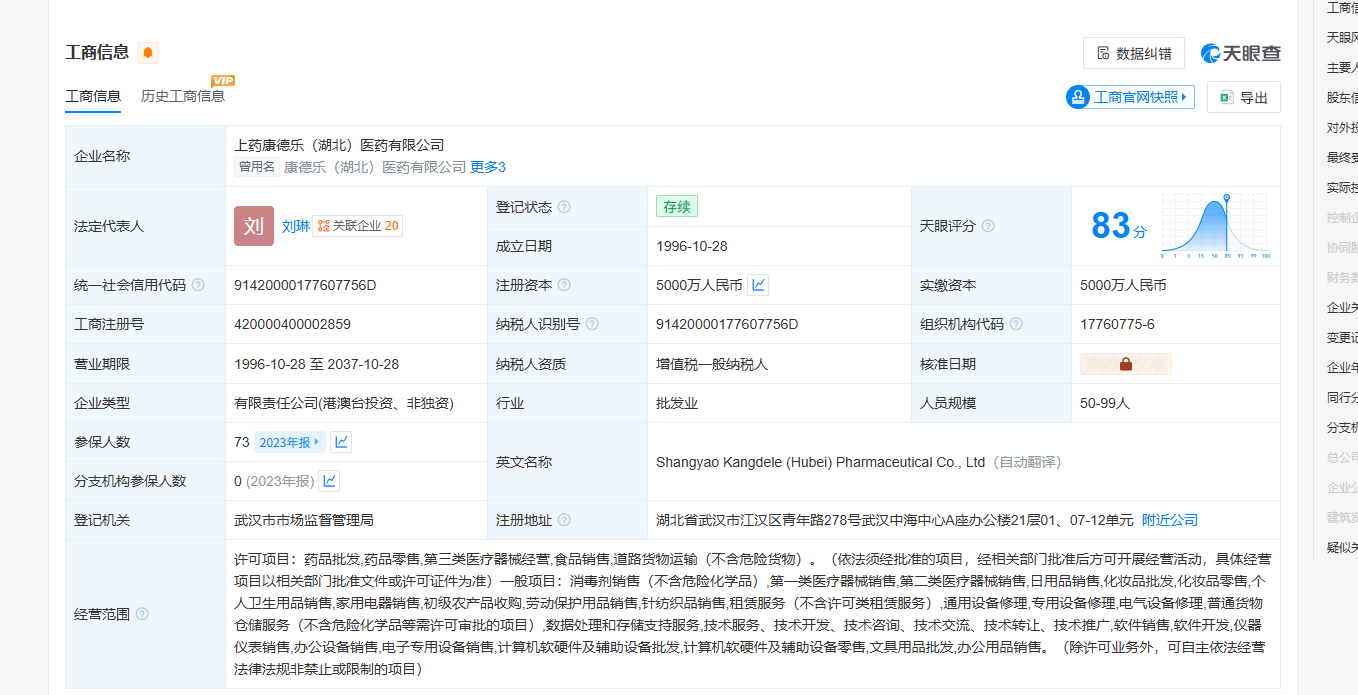Image resolution: width=1358 pixels, height=695 pixels.
Task: Open the 参保人数 trend chart icon
Action: click(x=341, y=442)
